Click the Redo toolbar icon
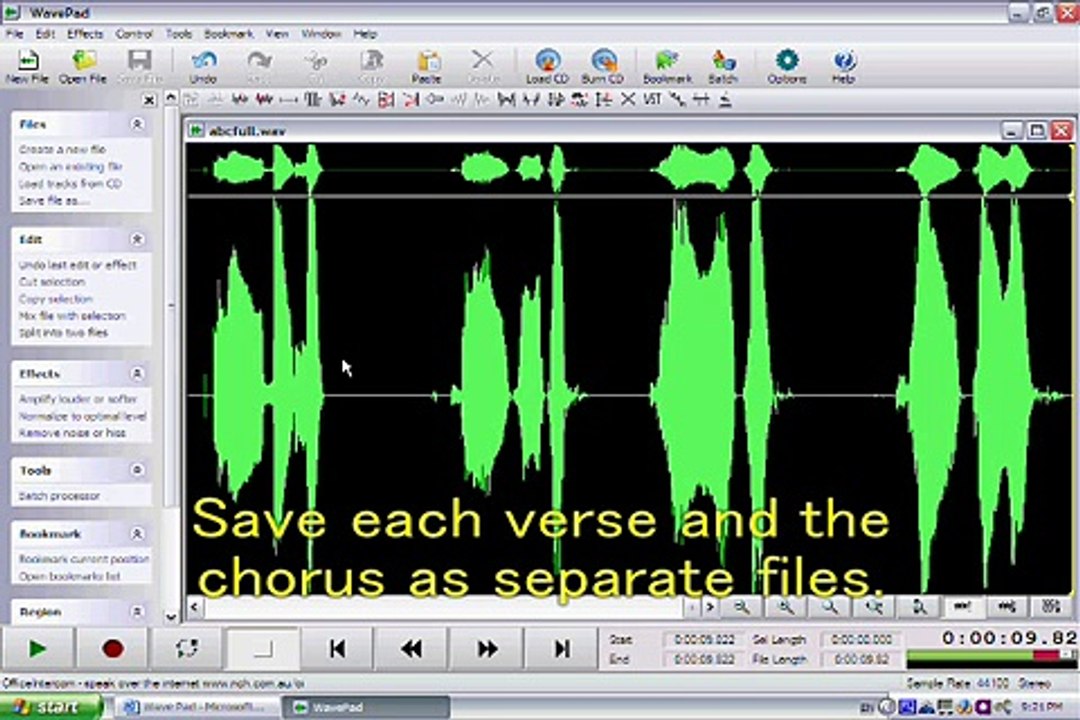Screen dimensions: 1080x720 [x=260, y=67]
